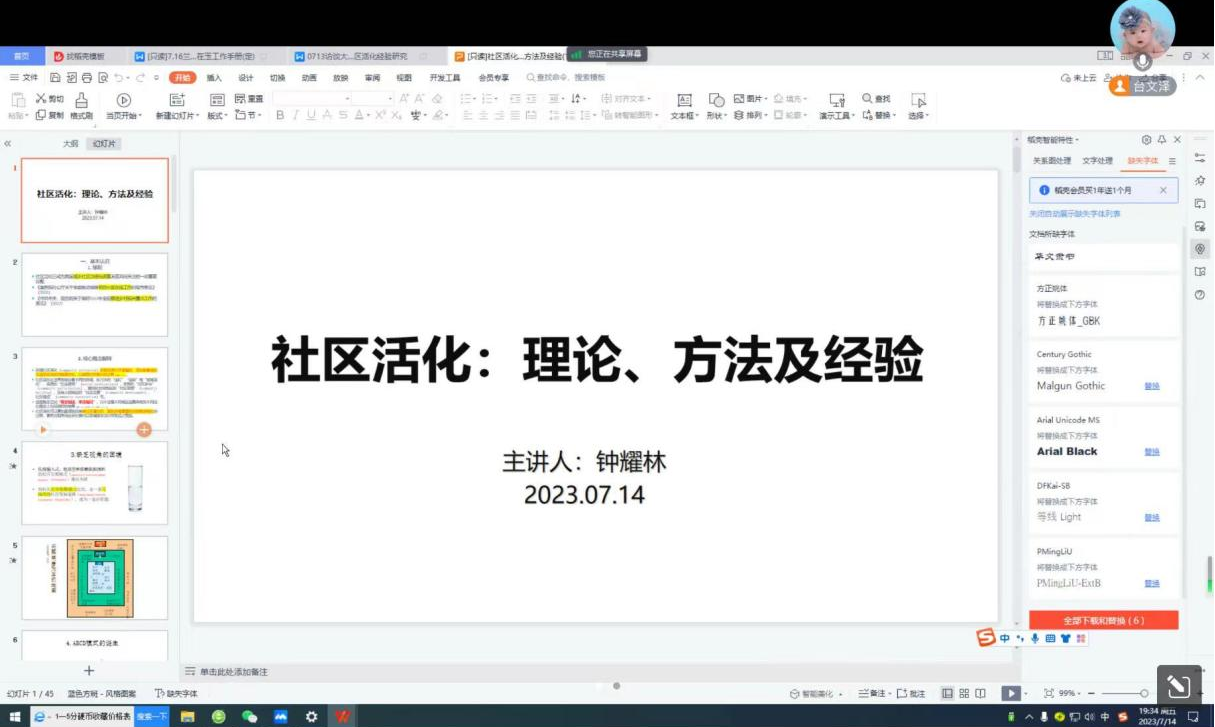Click the print icon in quick access bar

click(x=87, y=77)
